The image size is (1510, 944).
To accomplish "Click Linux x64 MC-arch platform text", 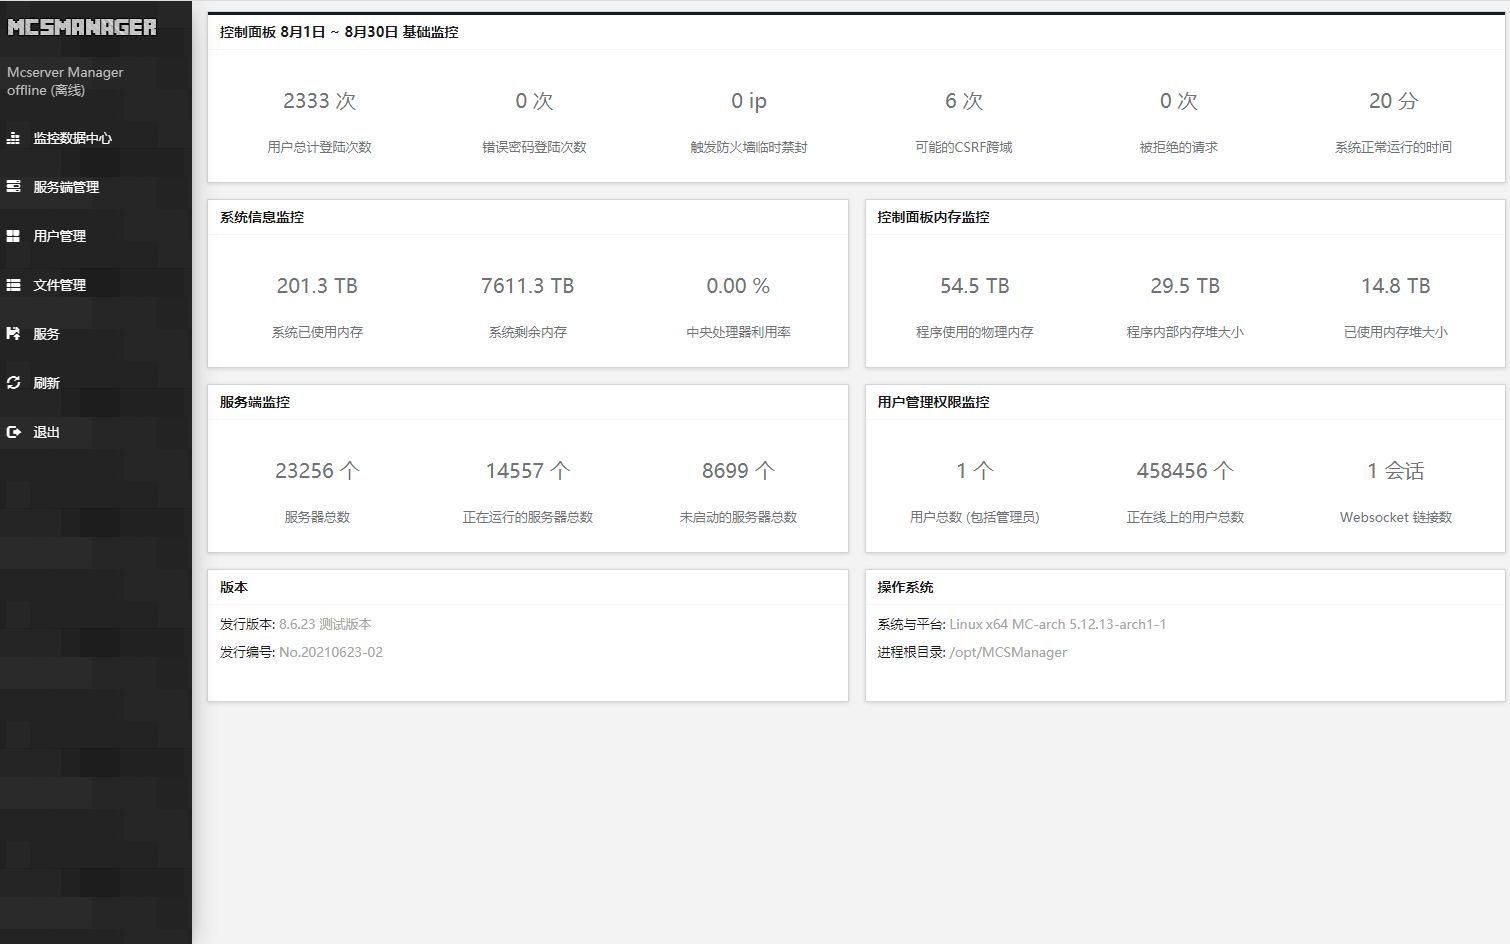I will pyautogui.click(x=1057, y=624).
